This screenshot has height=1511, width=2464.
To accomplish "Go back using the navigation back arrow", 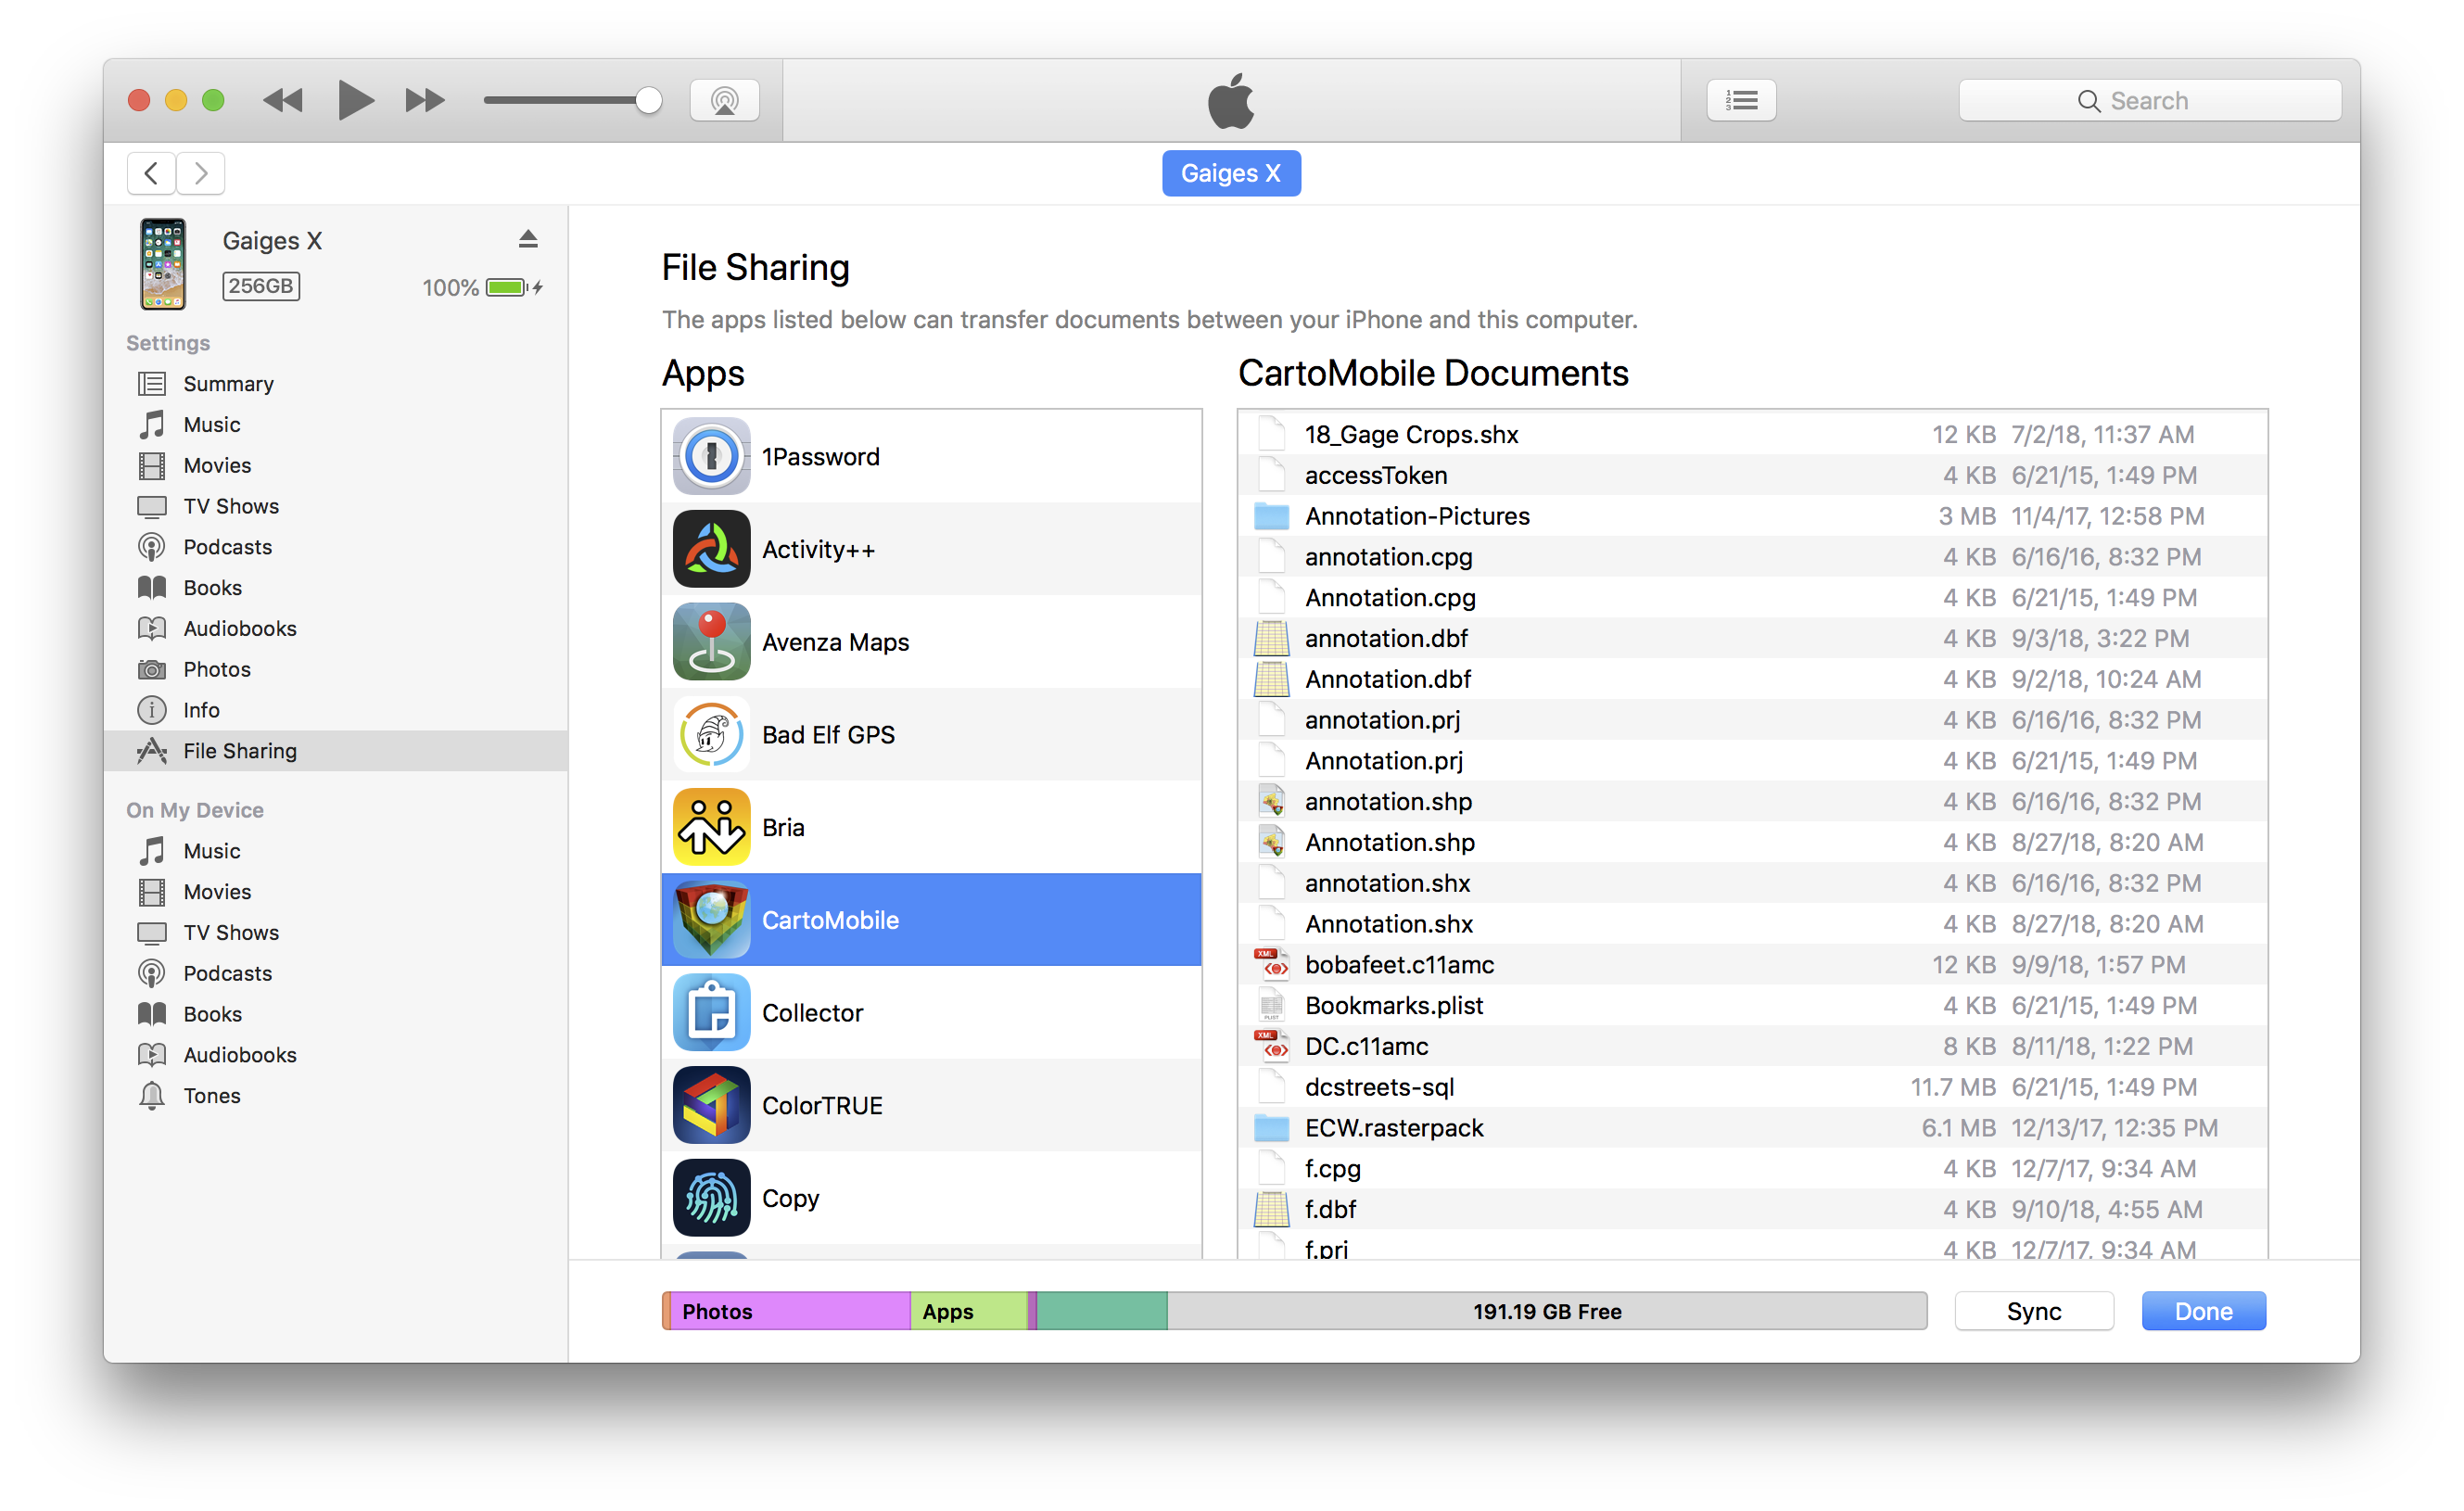I will [151, 172].
